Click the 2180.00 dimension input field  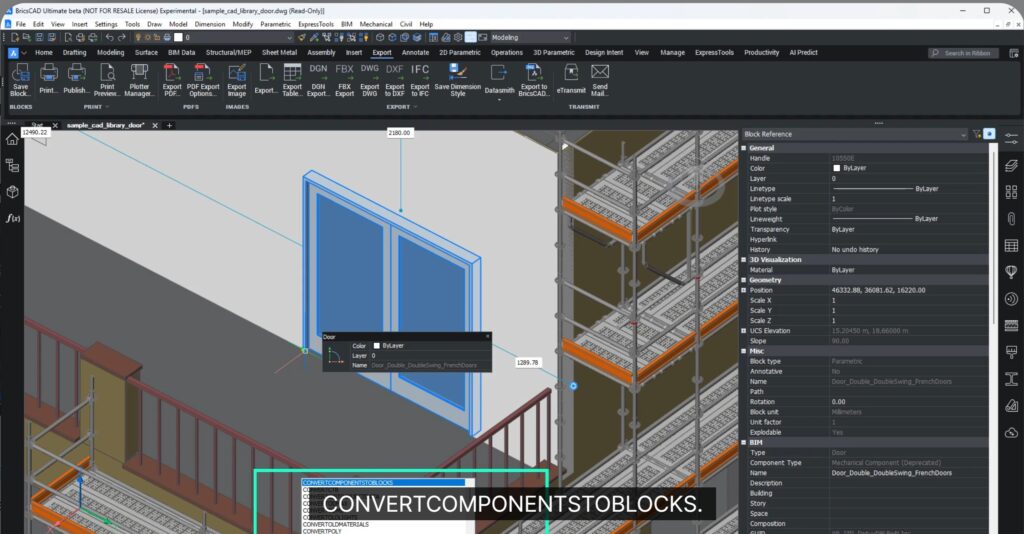pyautogui.click(x=399, y=133)
